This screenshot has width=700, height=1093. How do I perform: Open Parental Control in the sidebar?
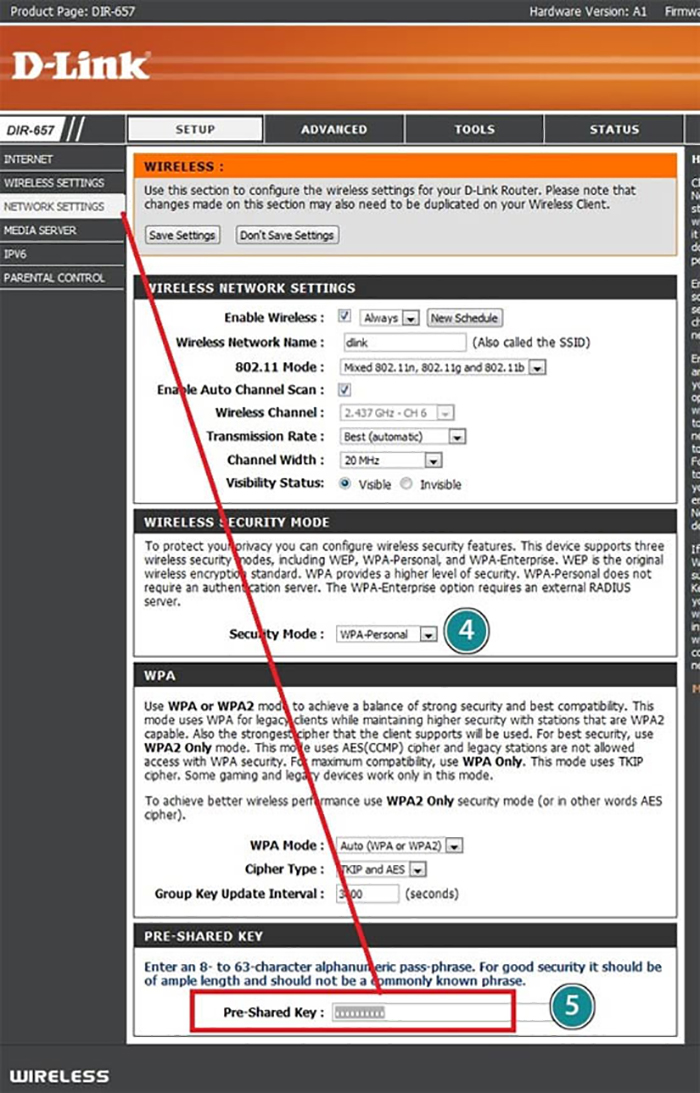(54, 278)
